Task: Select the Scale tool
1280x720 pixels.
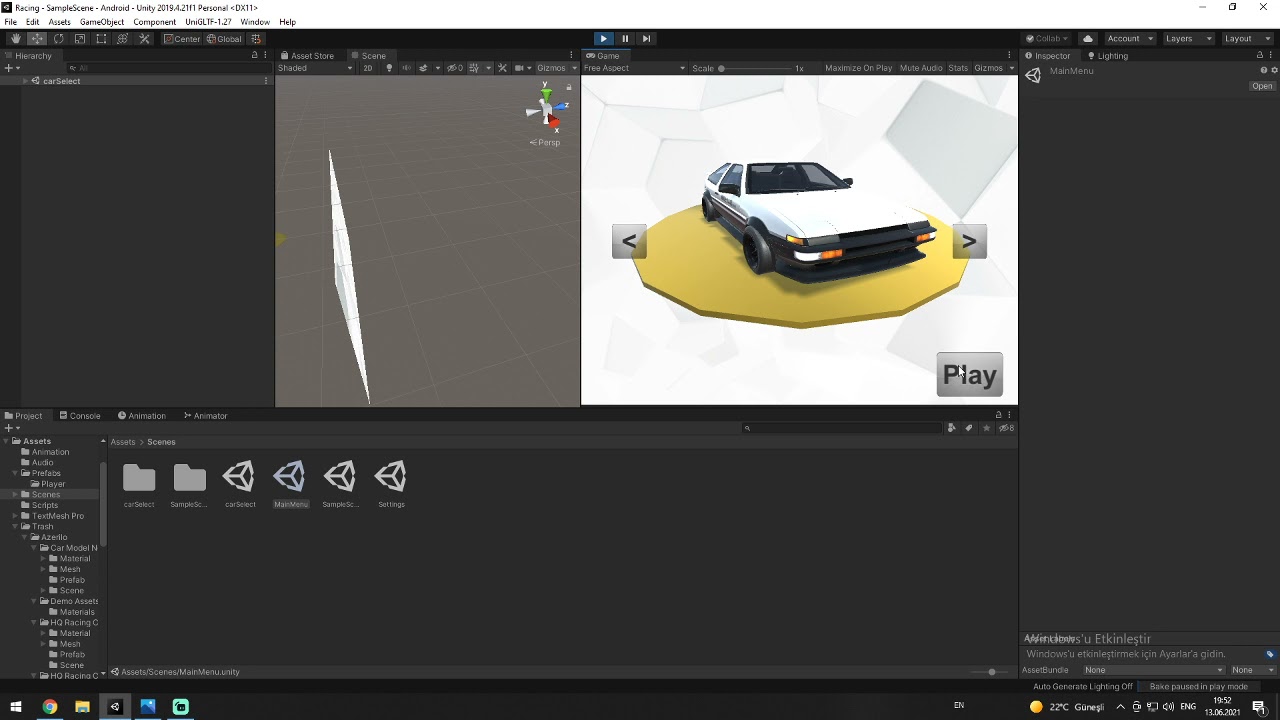Action: tap(80, 38)
